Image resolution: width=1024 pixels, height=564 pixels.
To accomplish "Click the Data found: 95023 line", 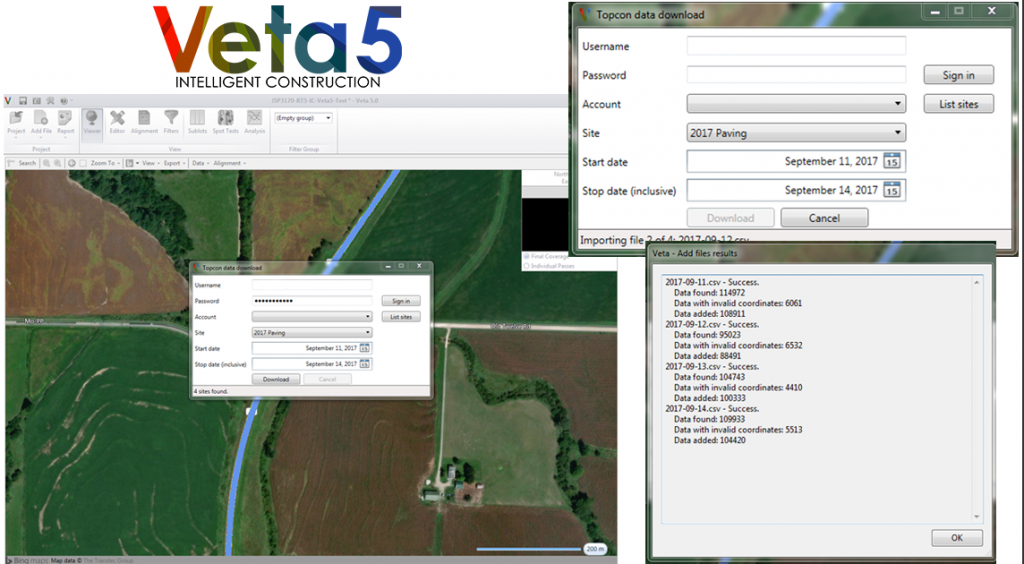I will [707, 335].
